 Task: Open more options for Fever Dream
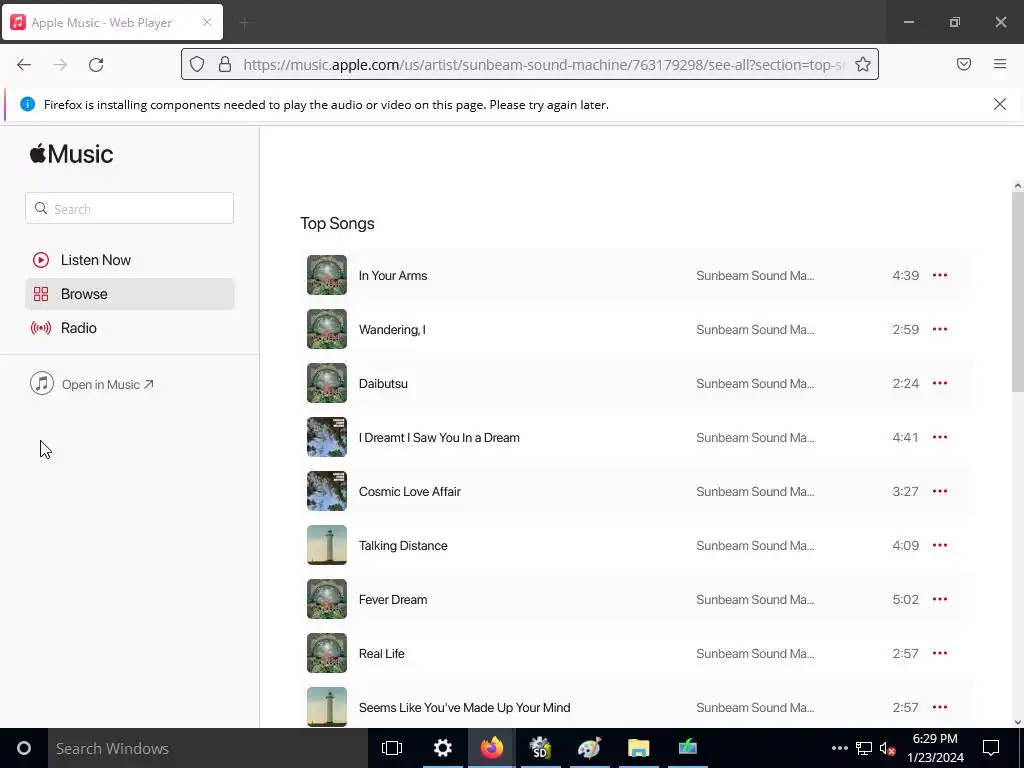coord(940,600)
